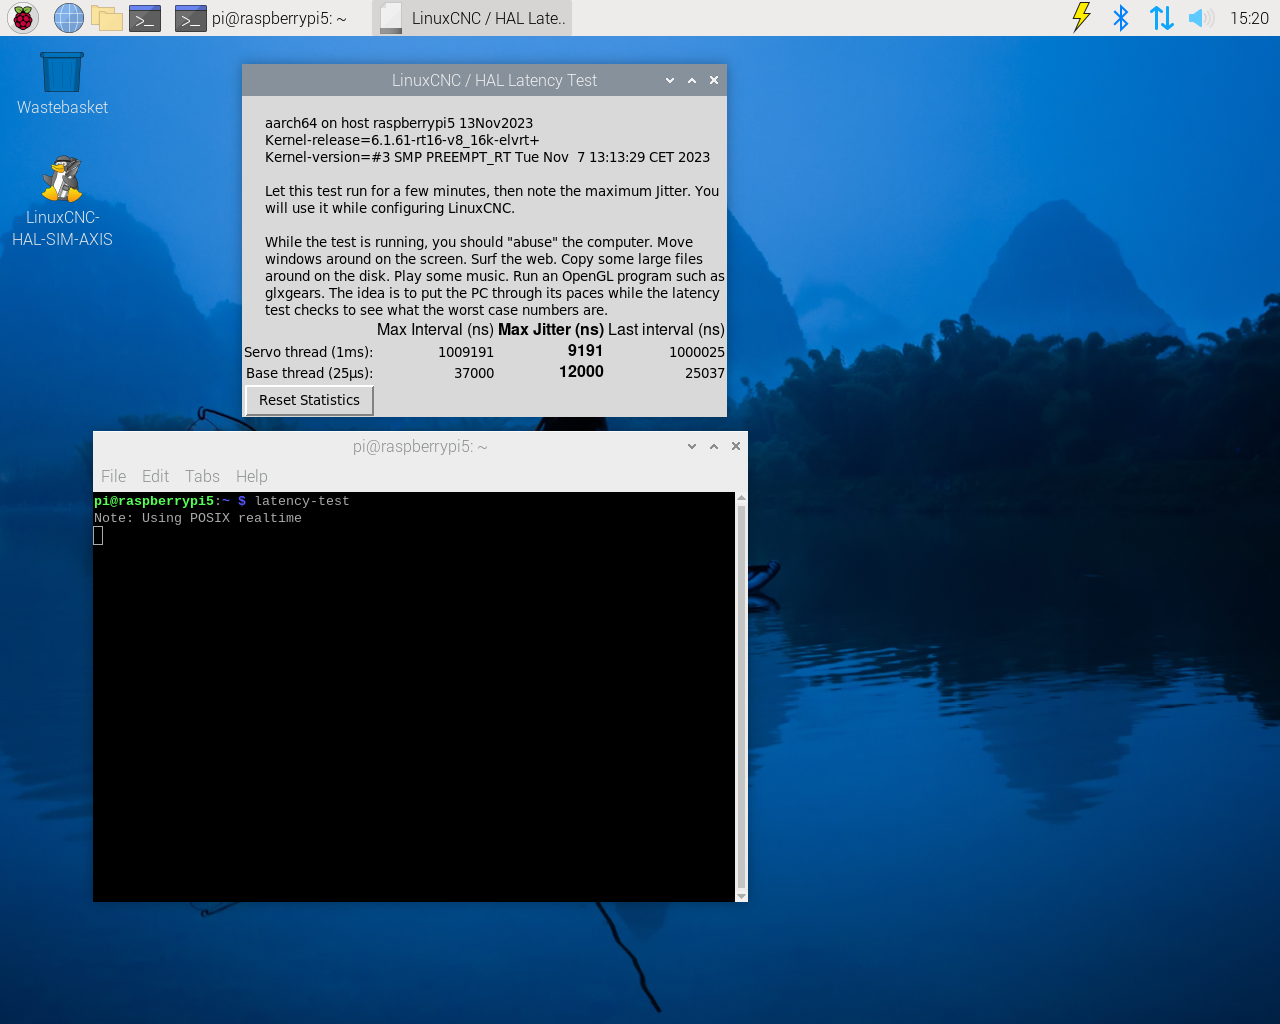The height and width of the screenshot is (1024, 1280).
Task: Click the terminal vertical scrollbar
Action: tap(741, 697)
